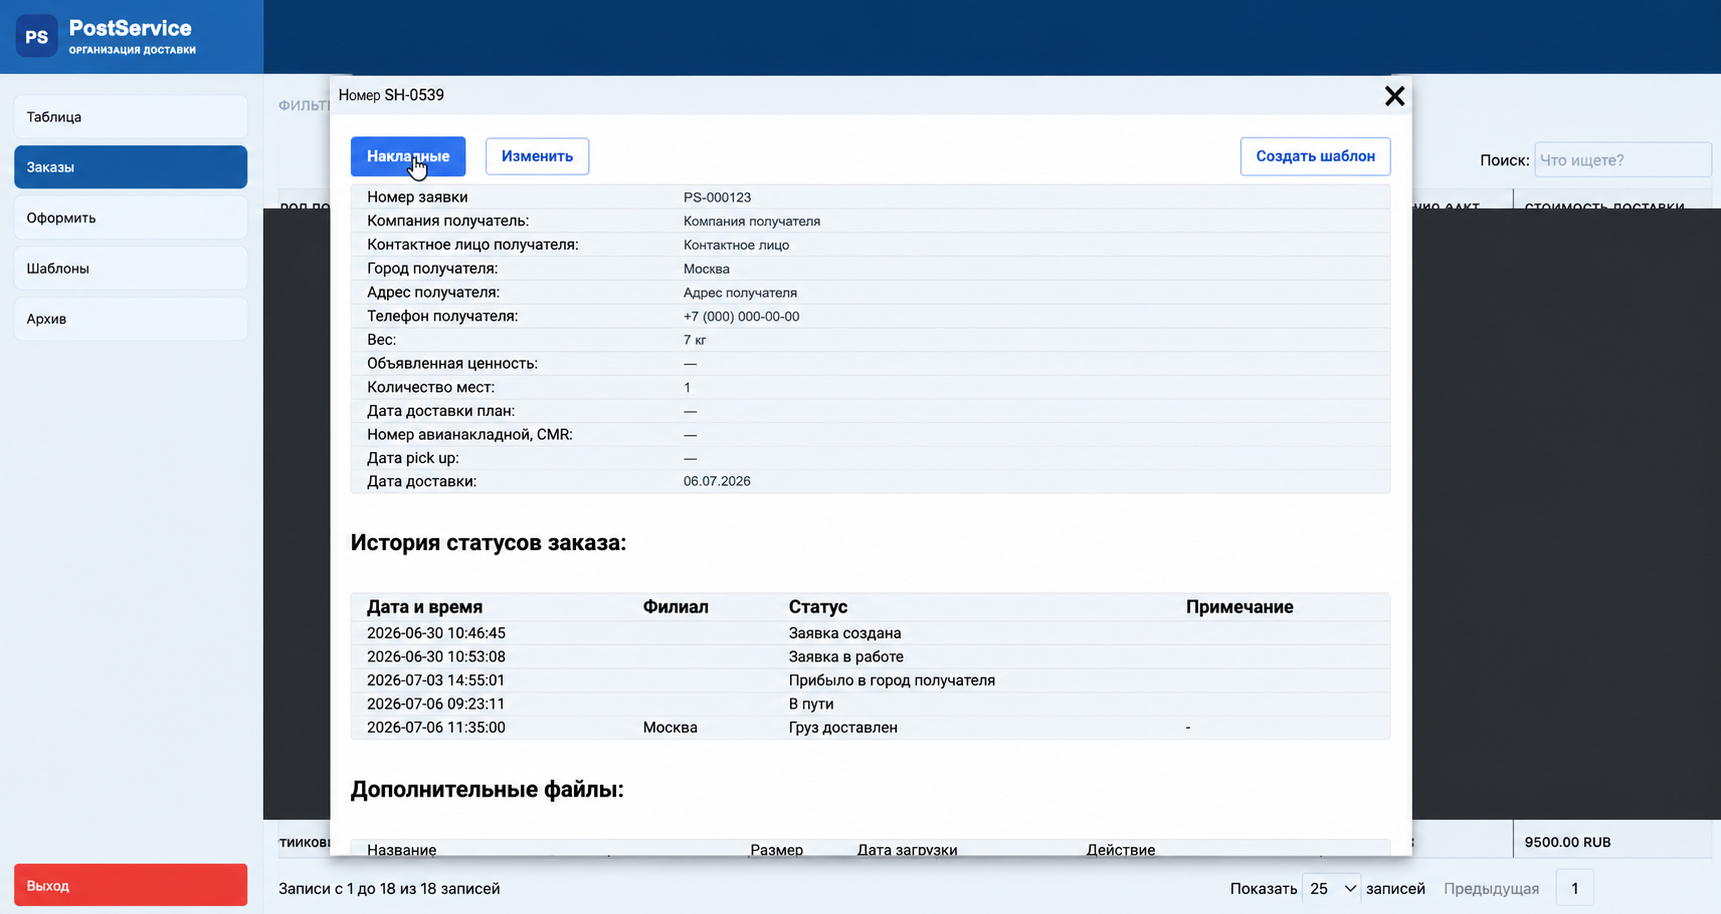Click Компания получателя value
The image size is (1721, 914).
click(752, 221)
